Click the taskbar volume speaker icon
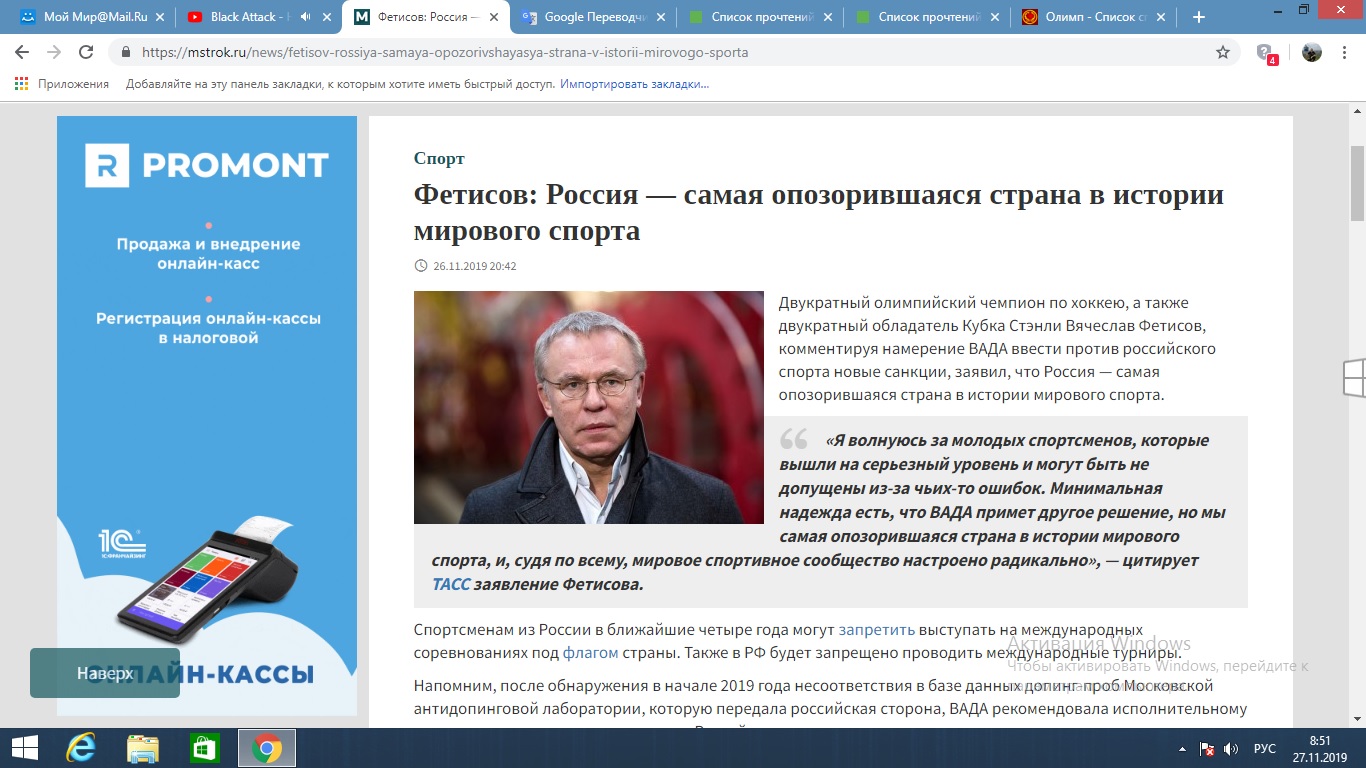The width and height of the screenshot is (1366, 768). [1232, 748]
